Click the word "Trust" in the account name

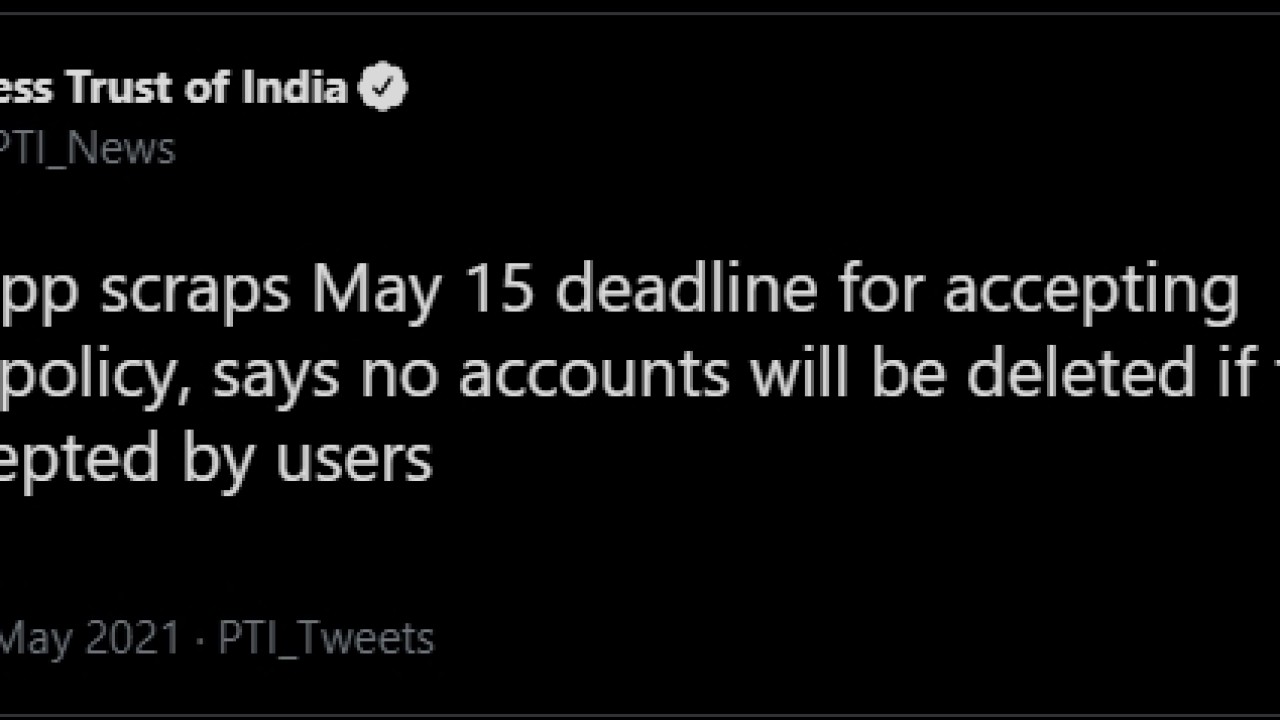126,89
